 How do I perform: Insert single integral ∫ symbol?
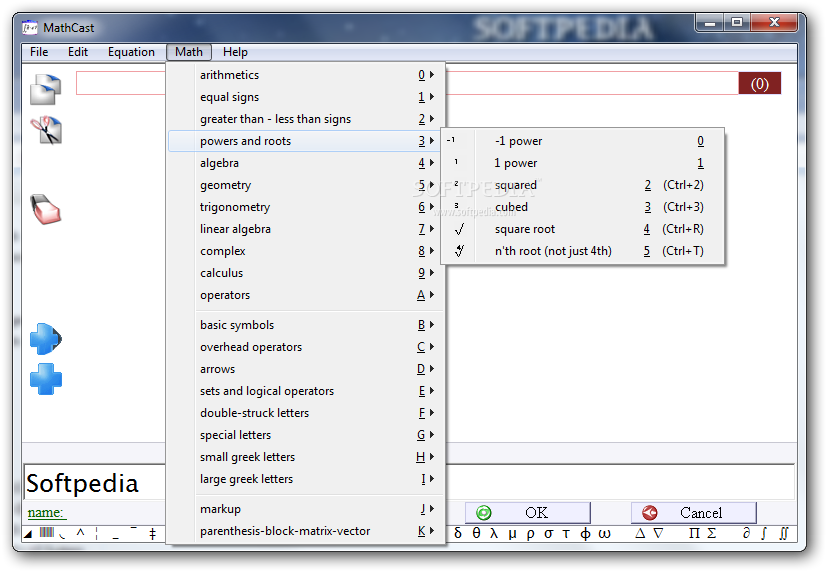coord(764,534)
